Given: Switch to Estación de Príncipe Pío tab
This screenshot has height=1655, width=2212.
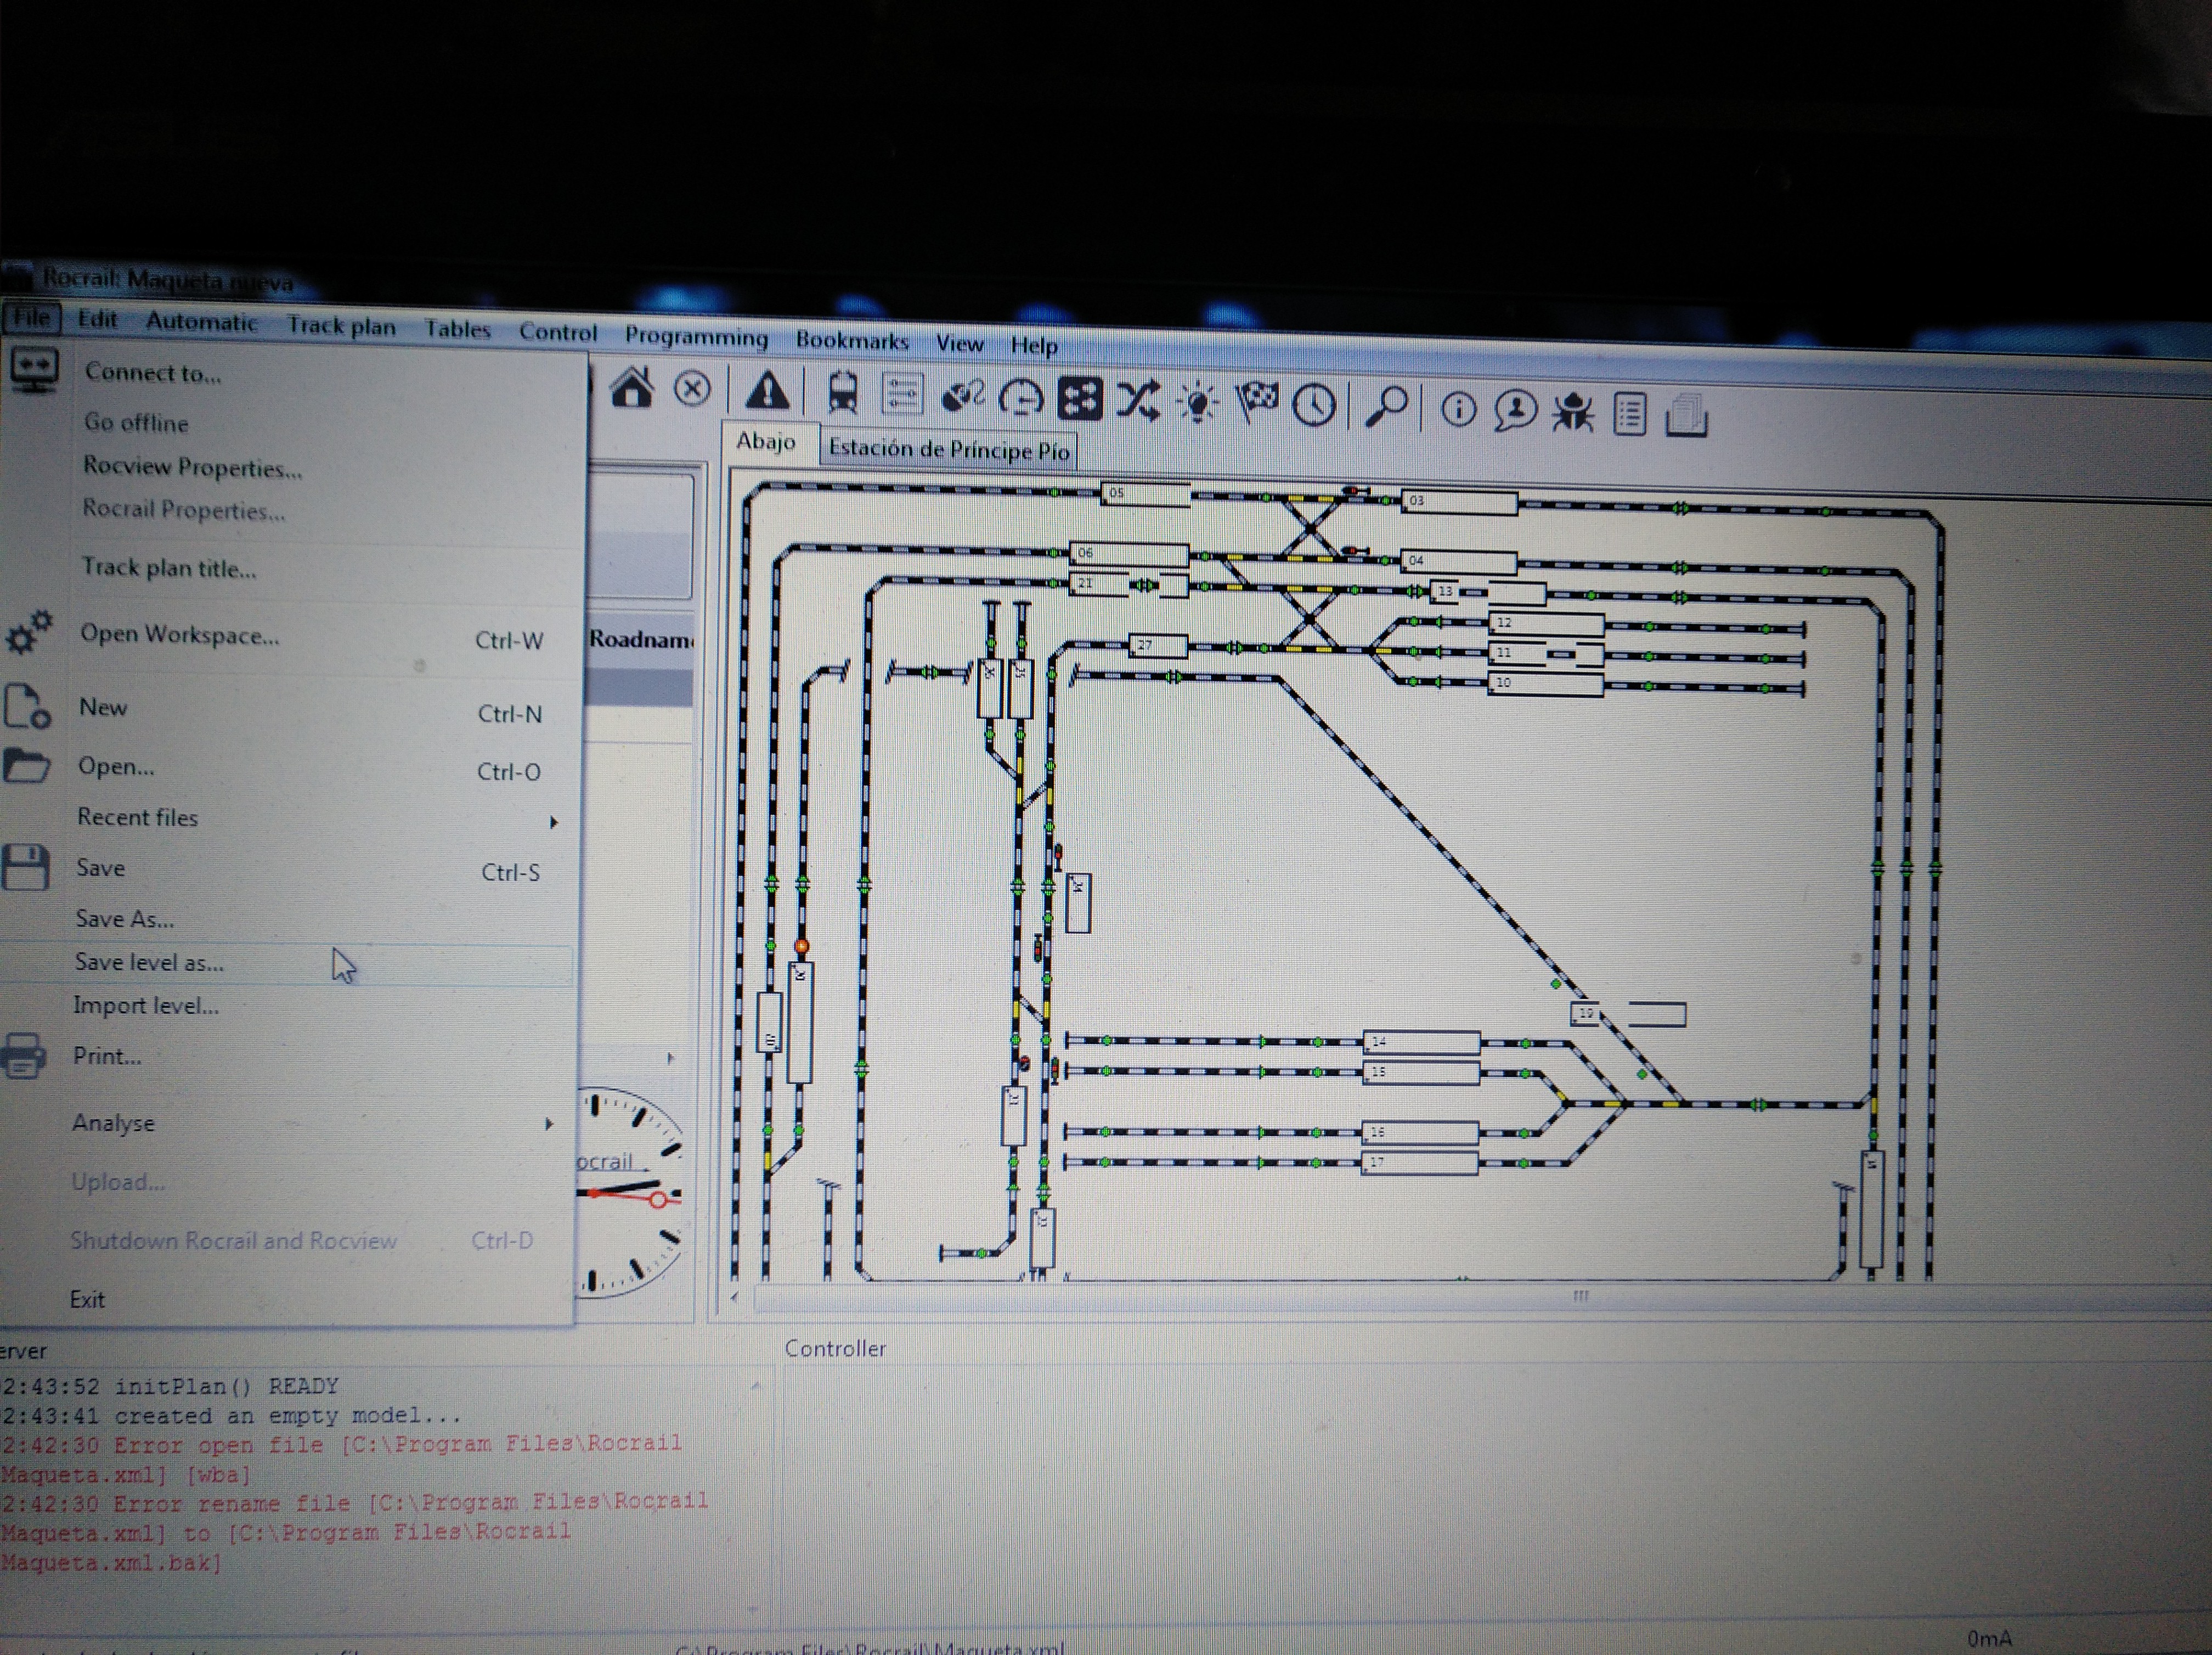Looking at the screenshot, I should pos(948,449).
